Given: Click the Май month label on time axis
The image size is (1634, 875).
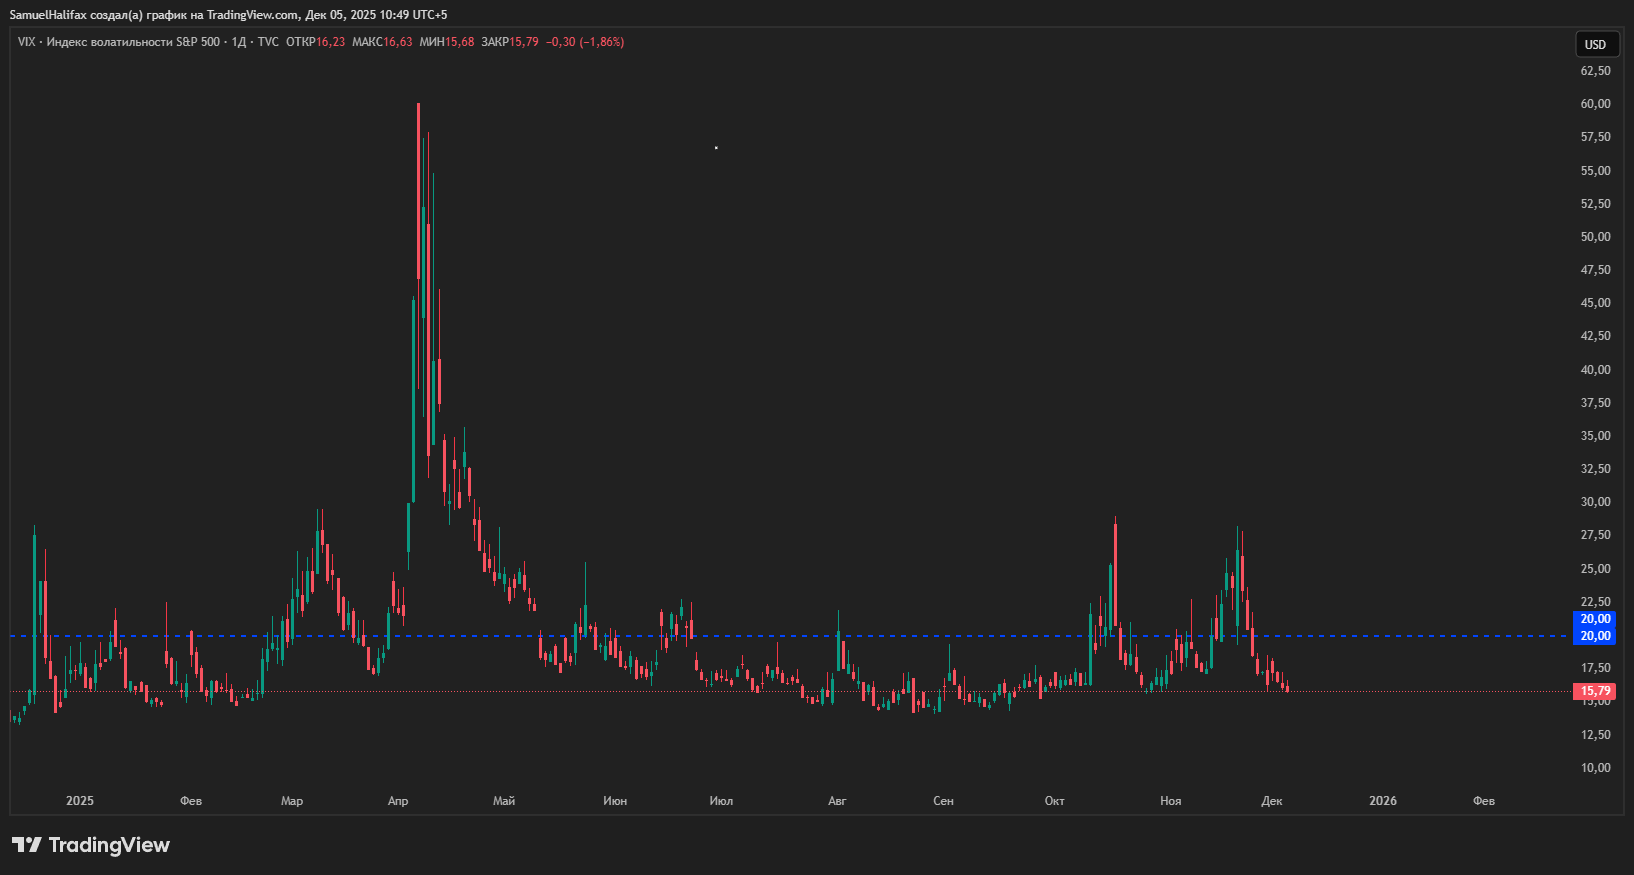Looking at the screenshot, I should (x=504, y=801).
